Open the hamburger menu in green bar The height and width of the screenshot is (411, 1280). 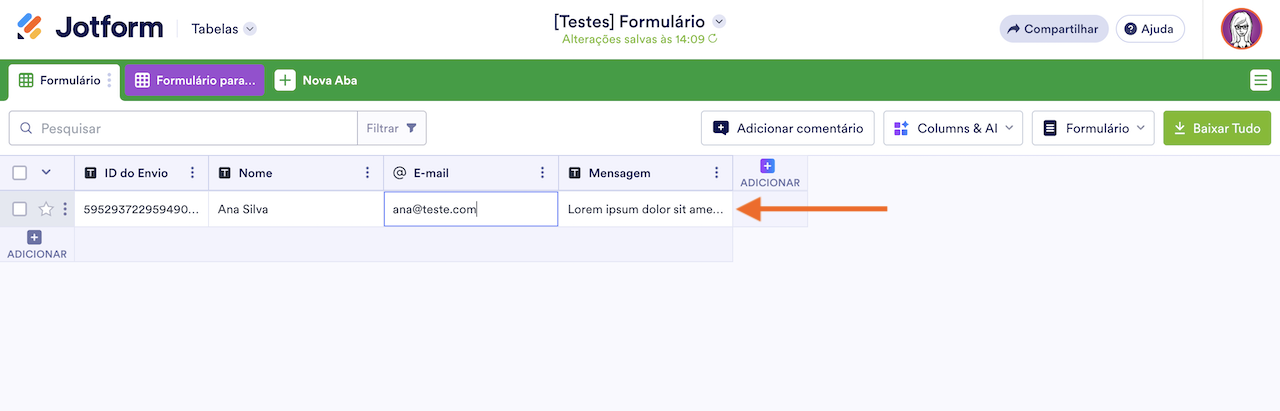1260,80
